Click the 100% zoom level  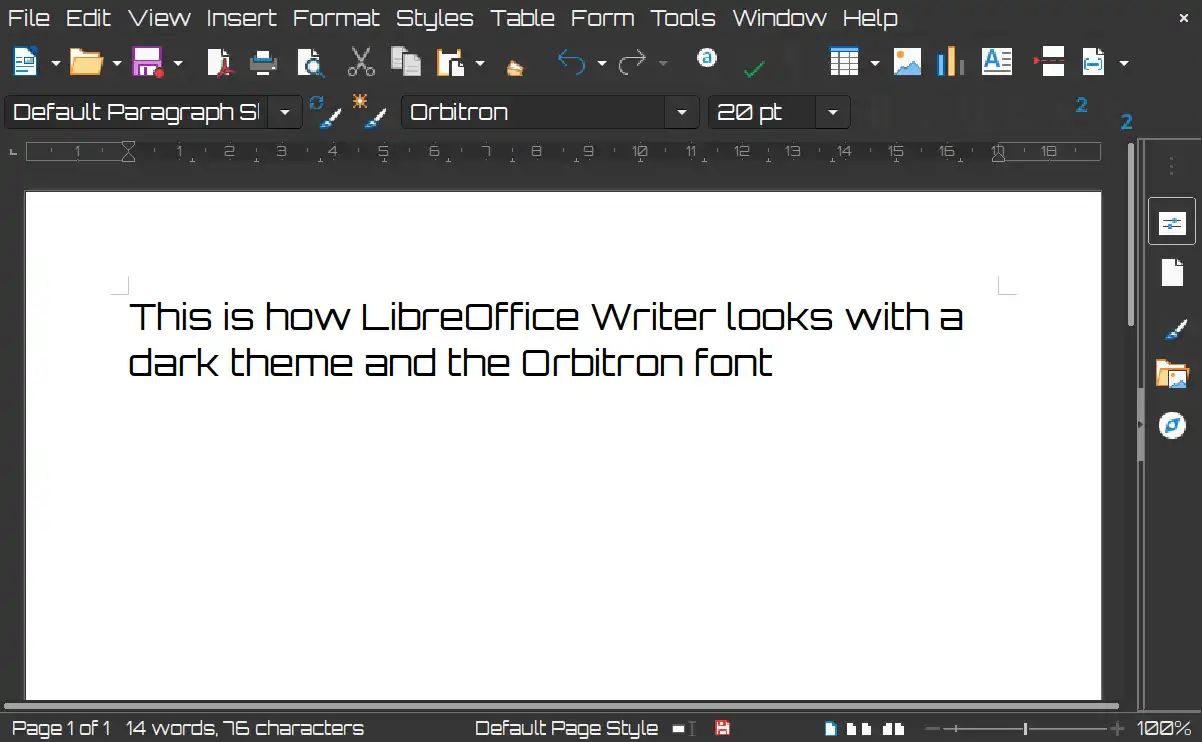coord(1164,729)
